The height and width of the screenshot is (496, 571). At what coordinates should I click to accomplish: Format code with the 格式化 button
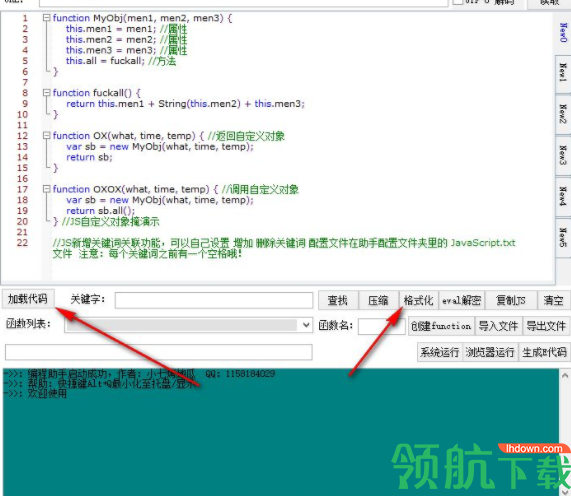(x=419, y=300)
